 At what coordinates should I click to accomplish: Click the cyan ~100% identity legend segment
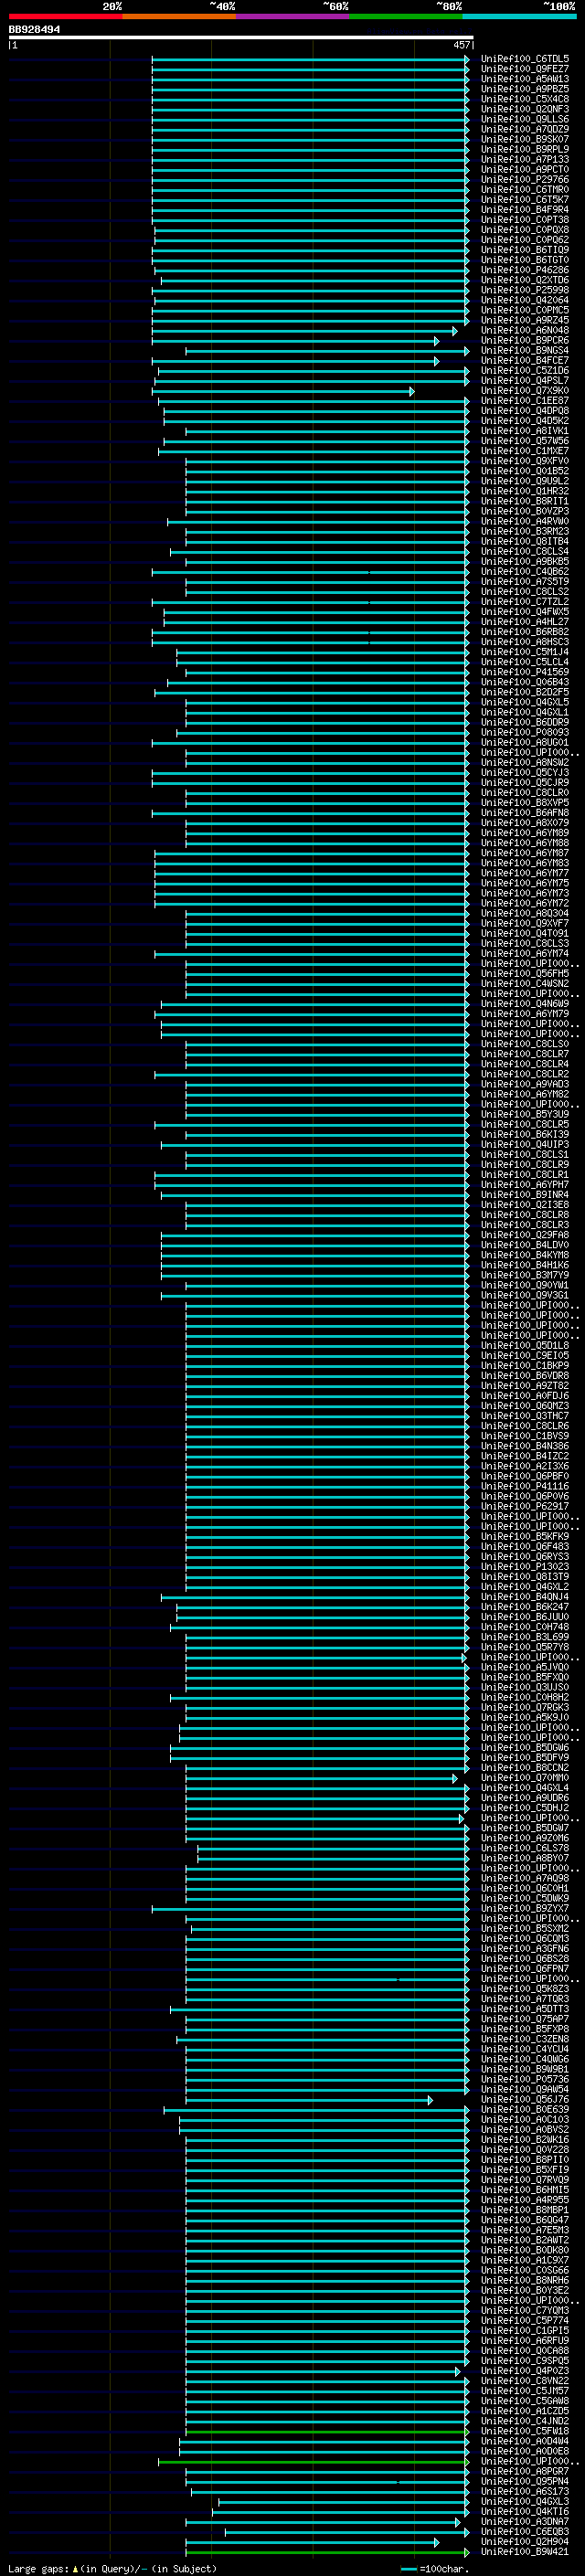pyautogui.click(x=519, y=16)
